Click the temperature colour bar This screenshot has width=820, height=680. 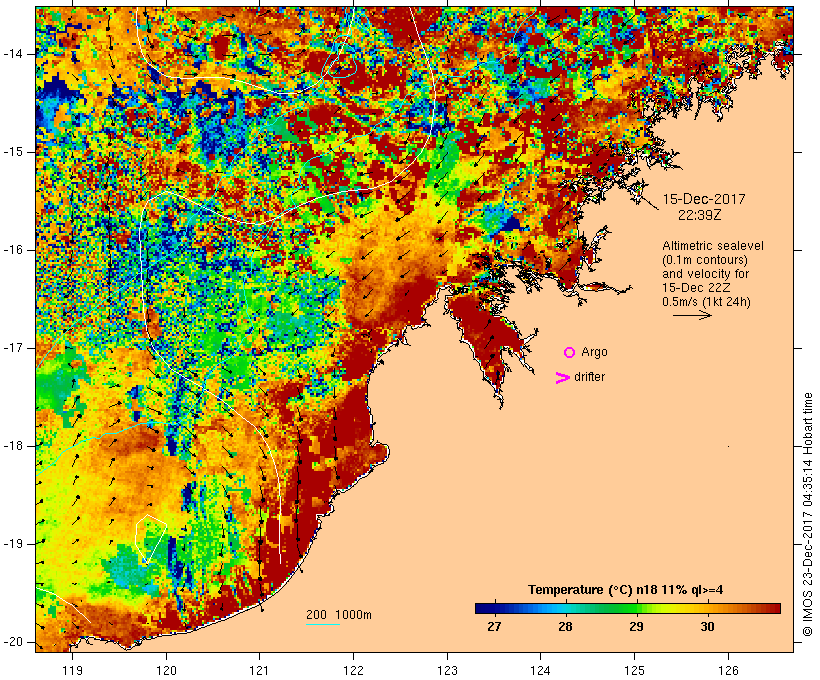point(628,608)
